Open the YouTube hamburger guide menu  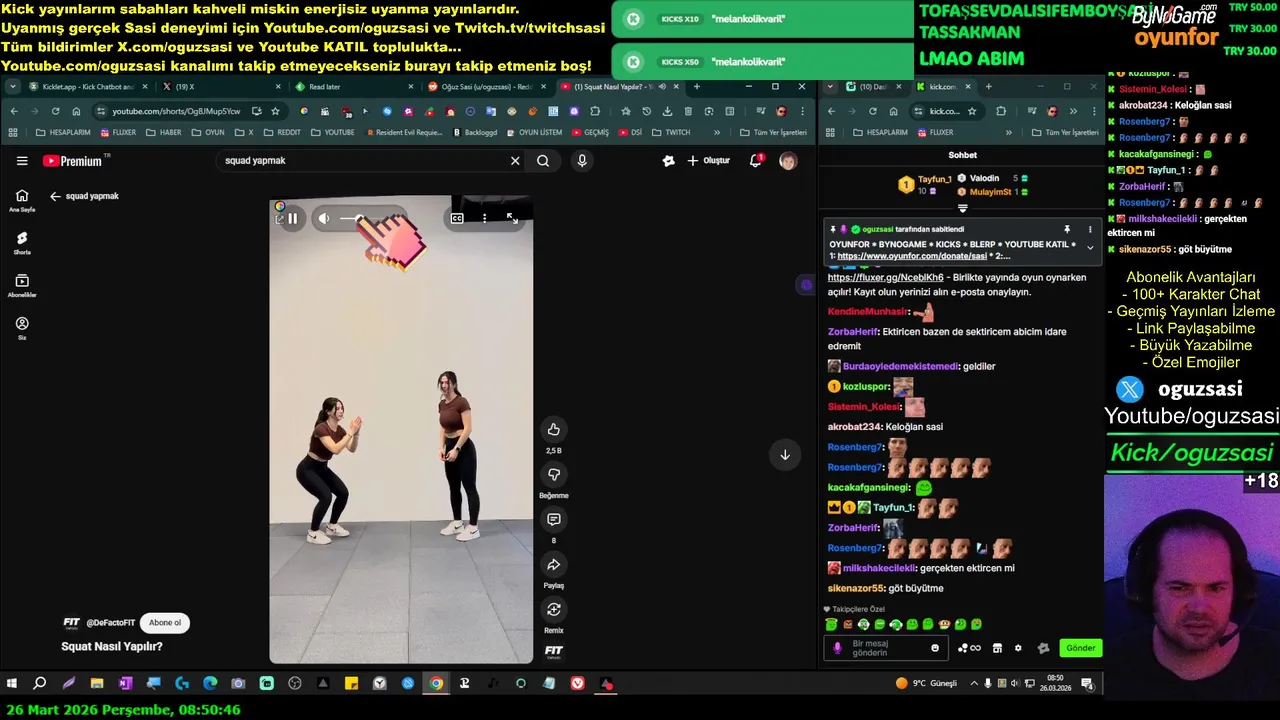tap(22, 161)
